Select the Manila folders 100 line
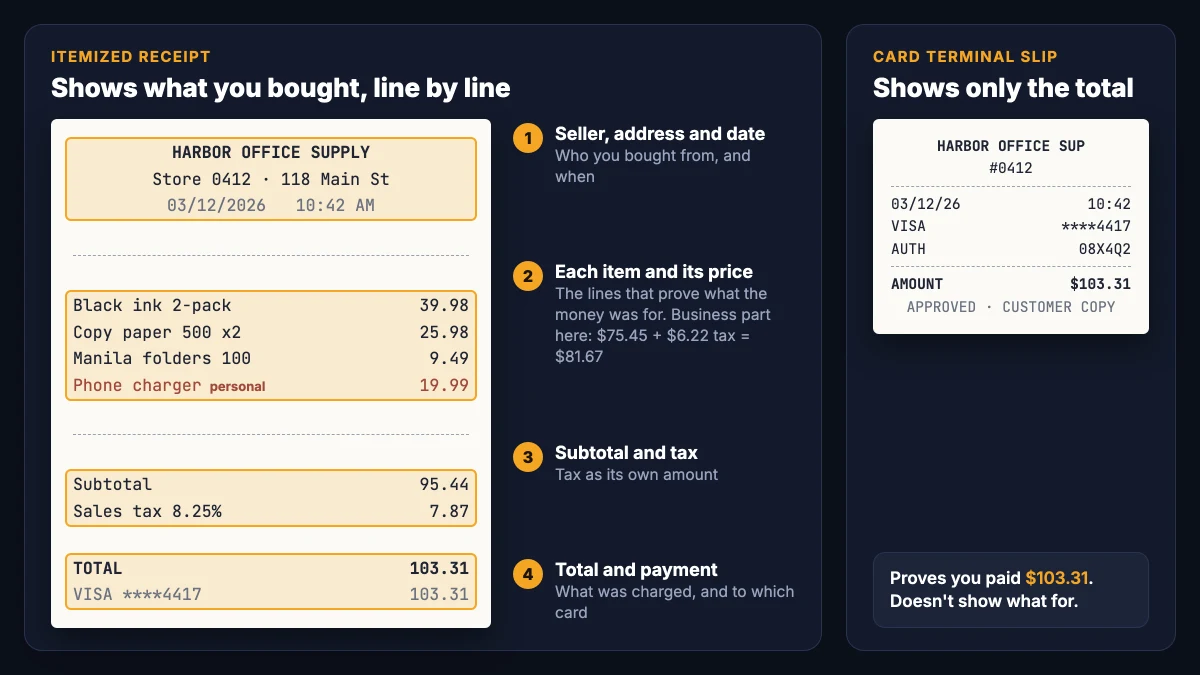1200x675 pixels. point(271,358)
